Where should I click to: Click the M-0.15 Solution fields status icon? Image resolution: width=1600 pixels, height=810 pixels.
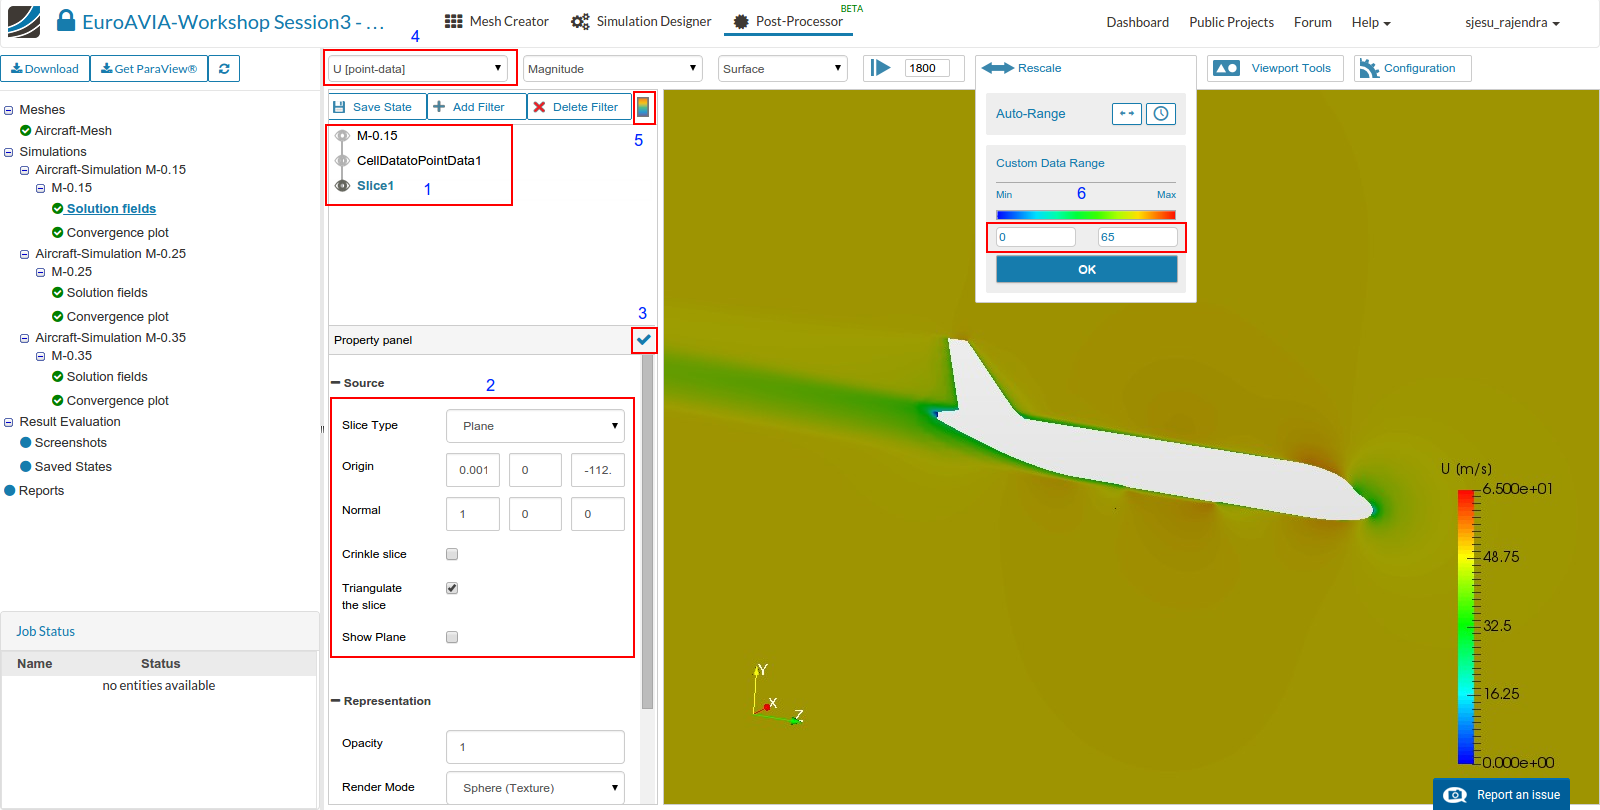tap(58, 208)
